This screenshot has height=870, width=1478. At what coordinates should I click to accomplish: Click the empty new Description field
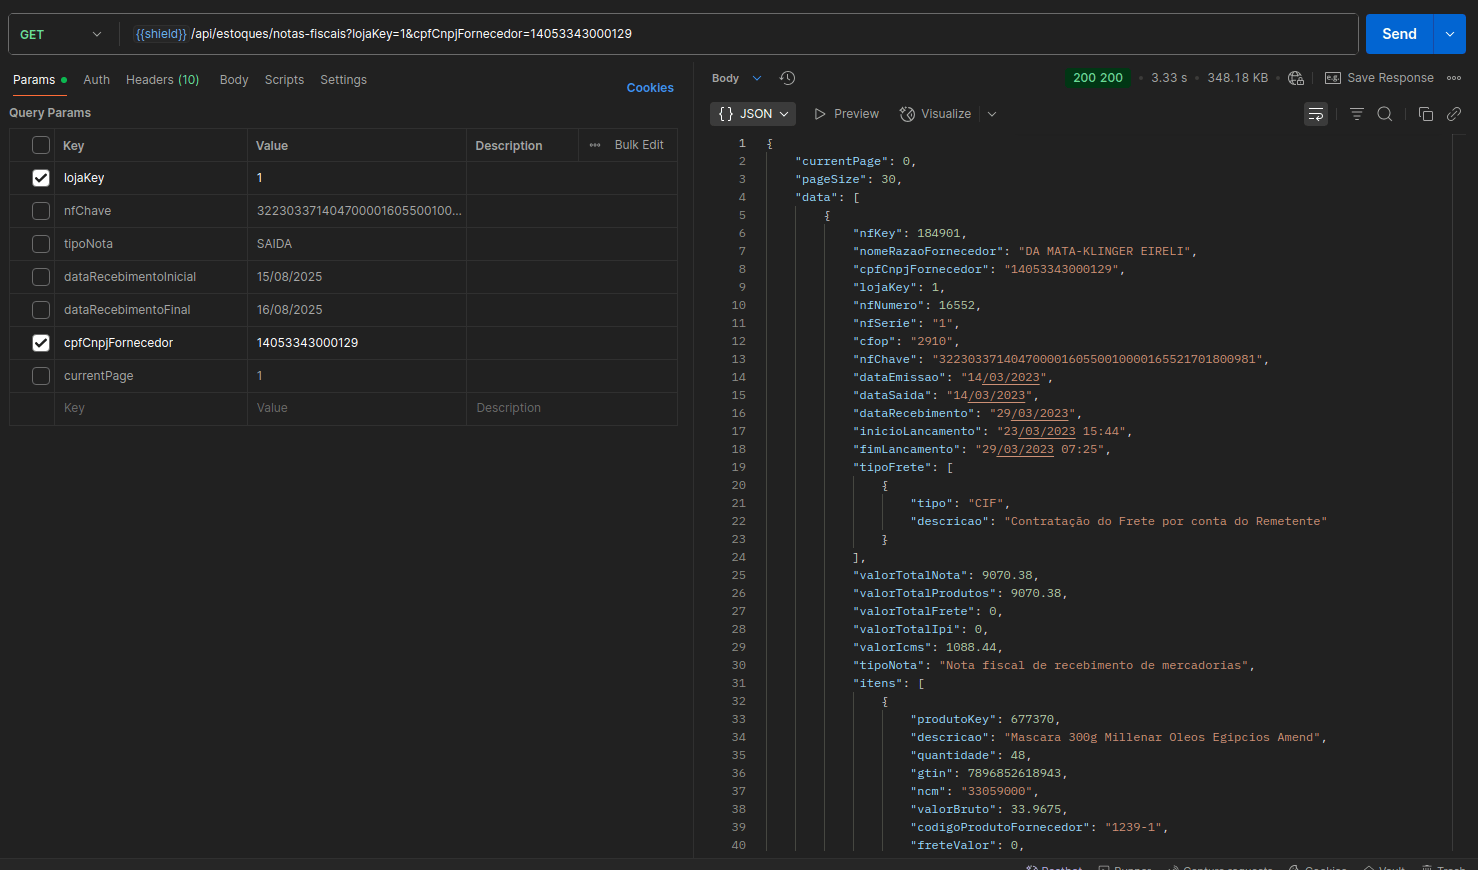pos(572,408)
